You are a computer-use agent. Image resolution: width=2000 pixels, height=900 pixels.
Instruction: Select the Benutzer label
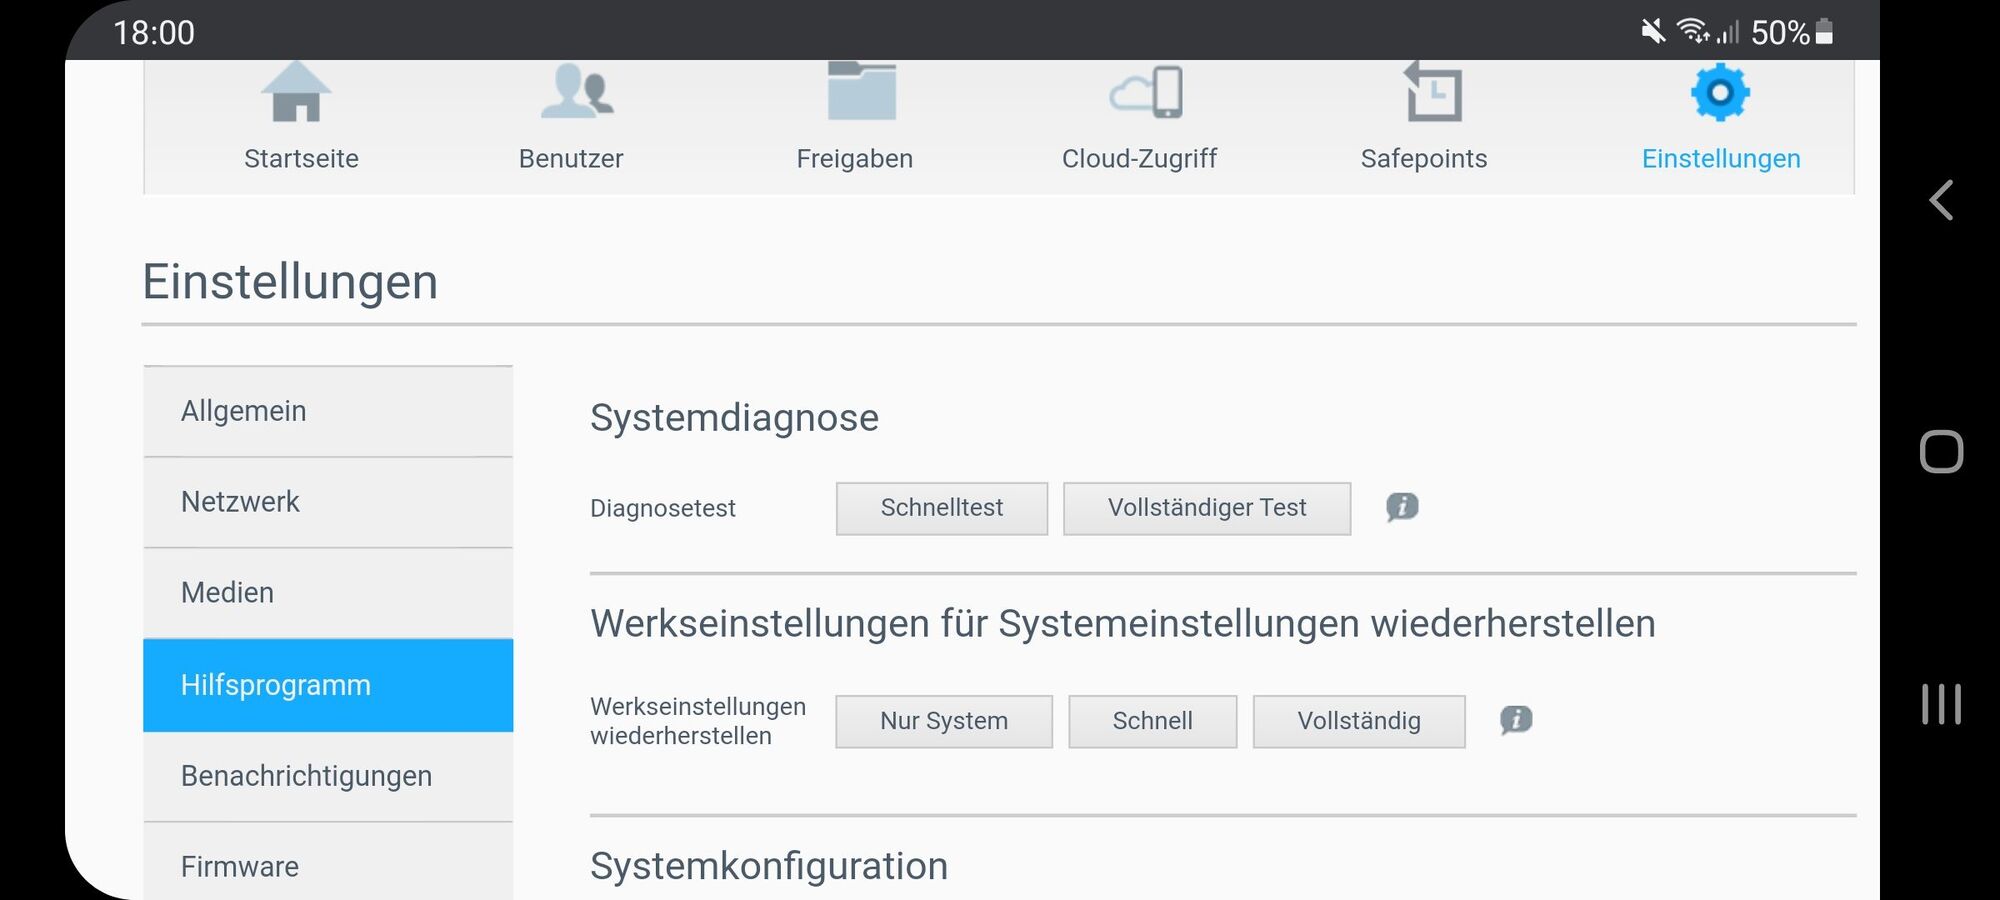coord(571,159)
